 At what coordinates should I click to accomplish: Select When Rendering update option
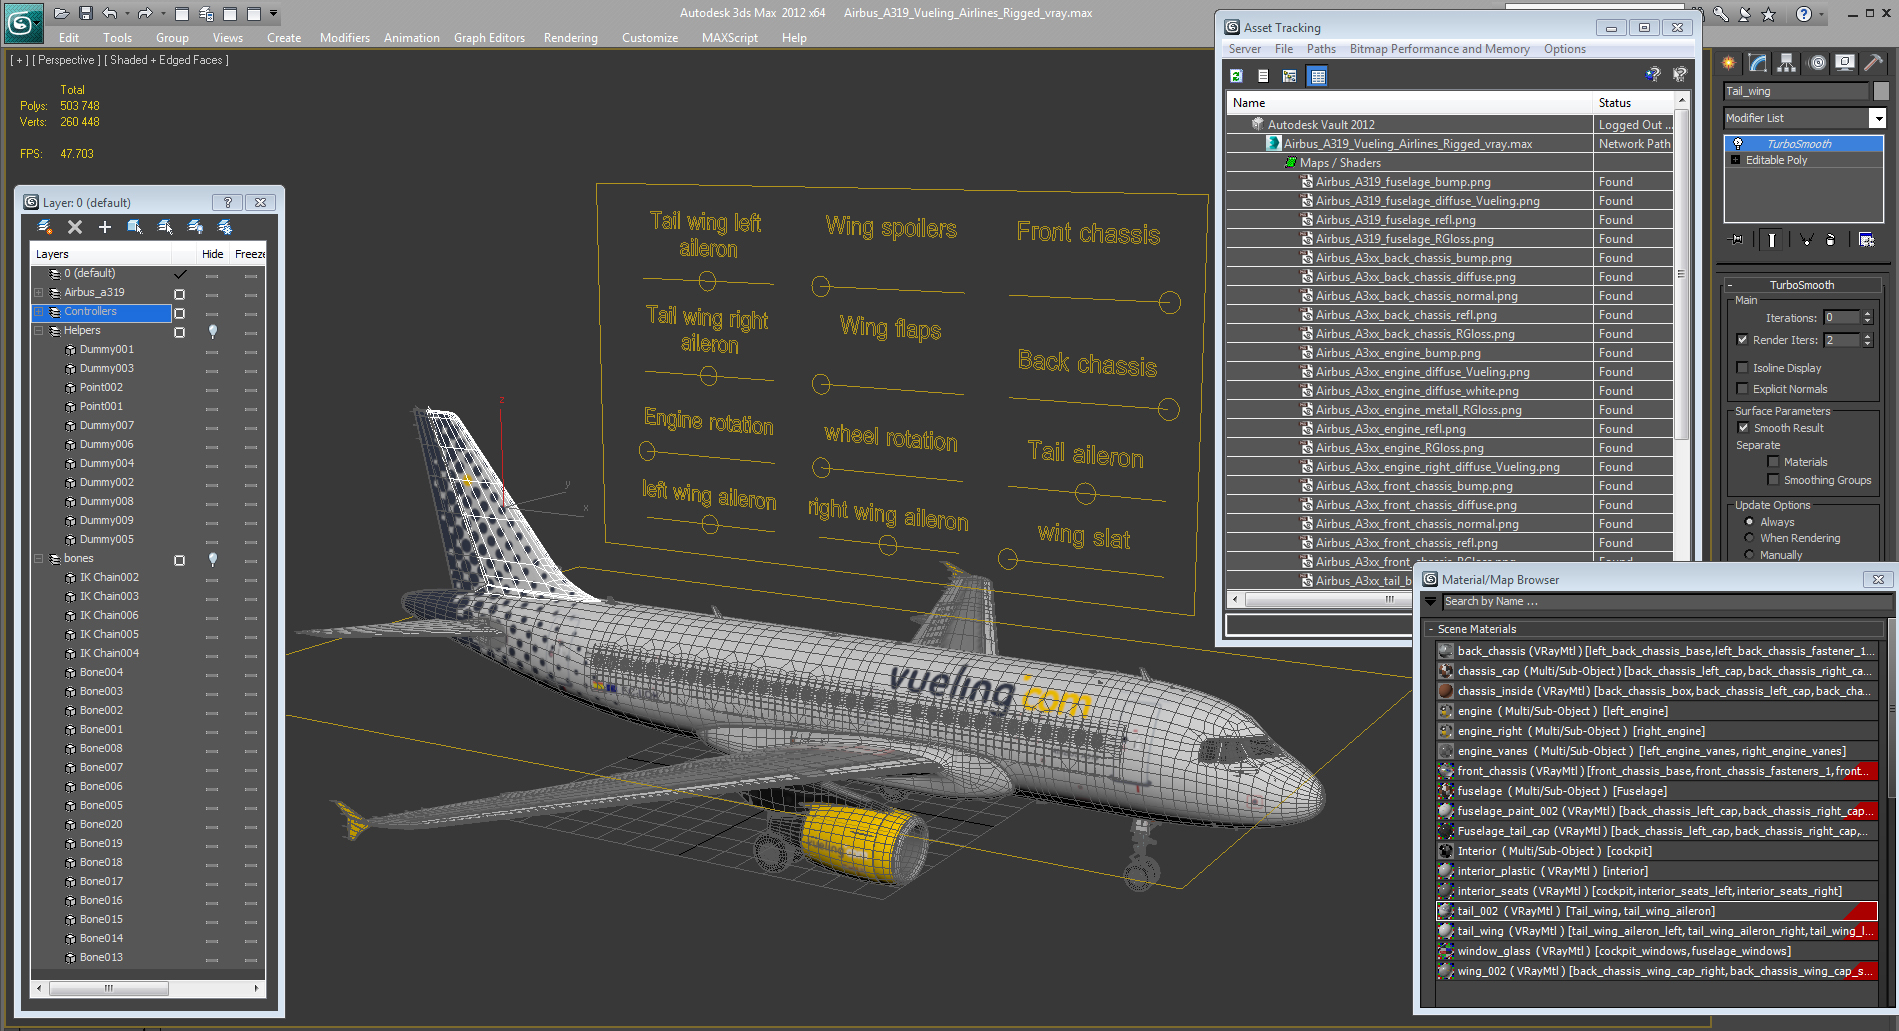(1749, 538)
